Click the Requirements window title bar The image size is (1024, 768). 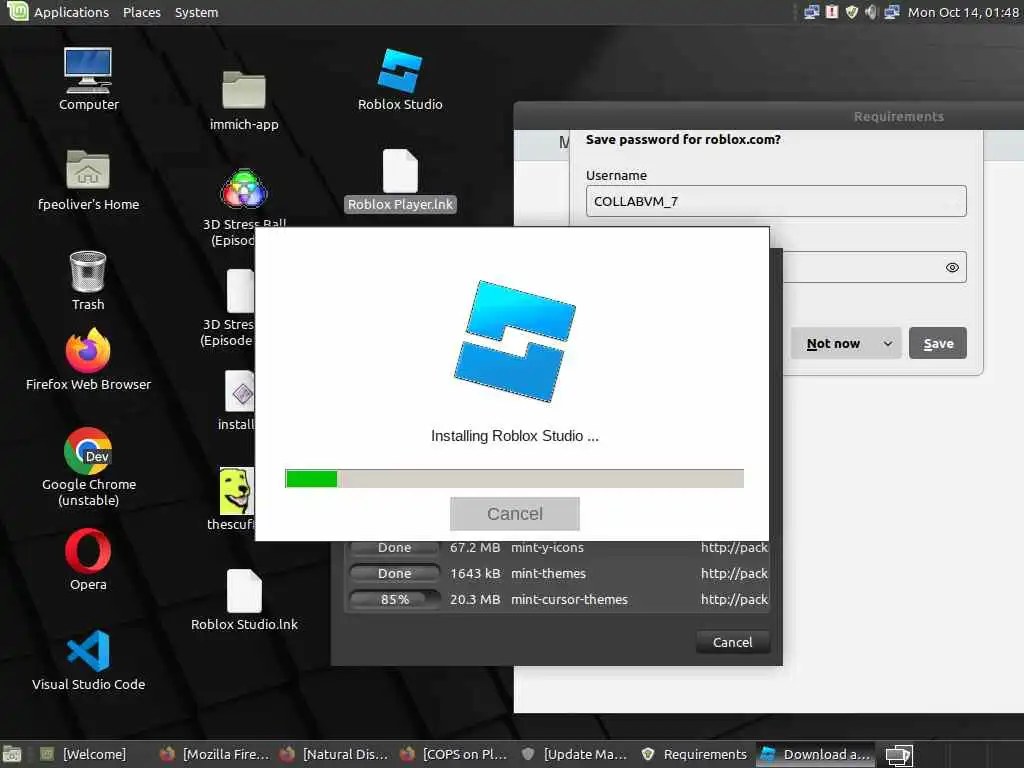769,116
